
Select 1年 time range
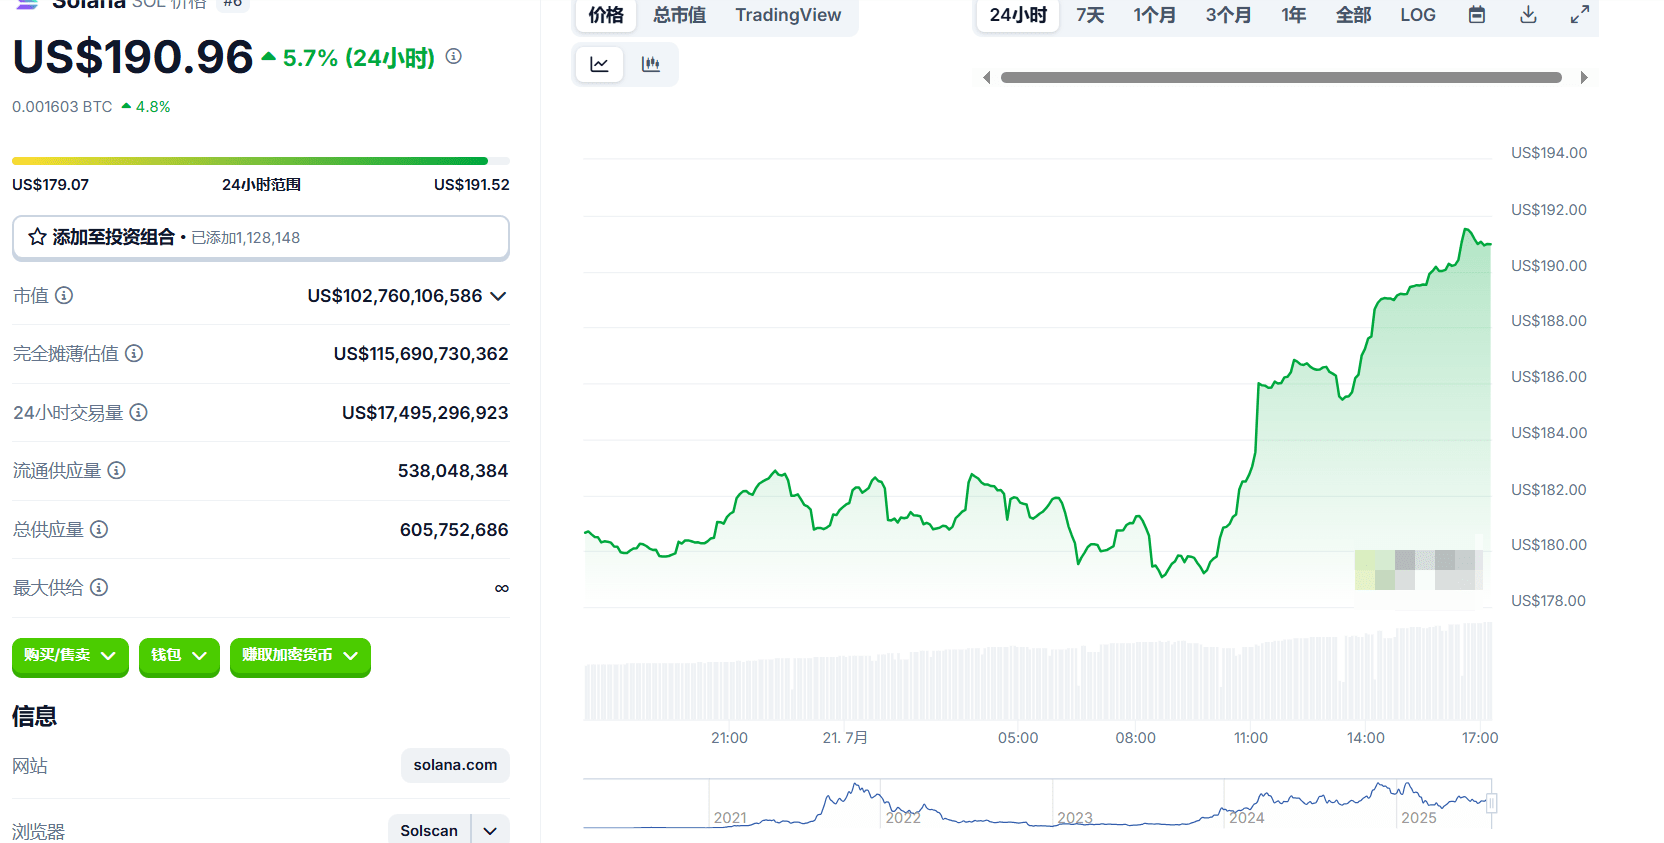1294,15
